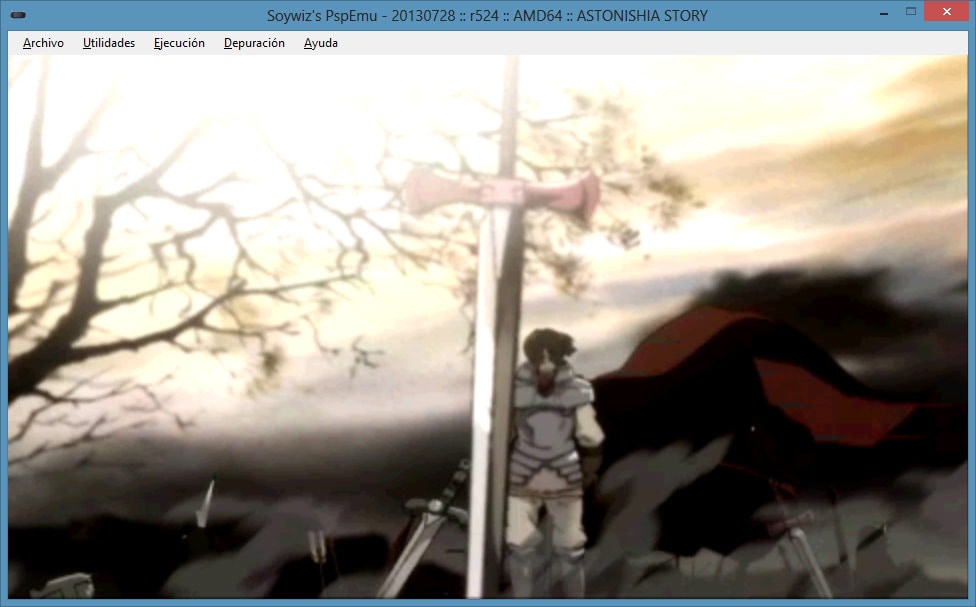The height and width of the screenshot is (607, 976).
Task: Expand the Ejecución menu
Action: (179, 43)
